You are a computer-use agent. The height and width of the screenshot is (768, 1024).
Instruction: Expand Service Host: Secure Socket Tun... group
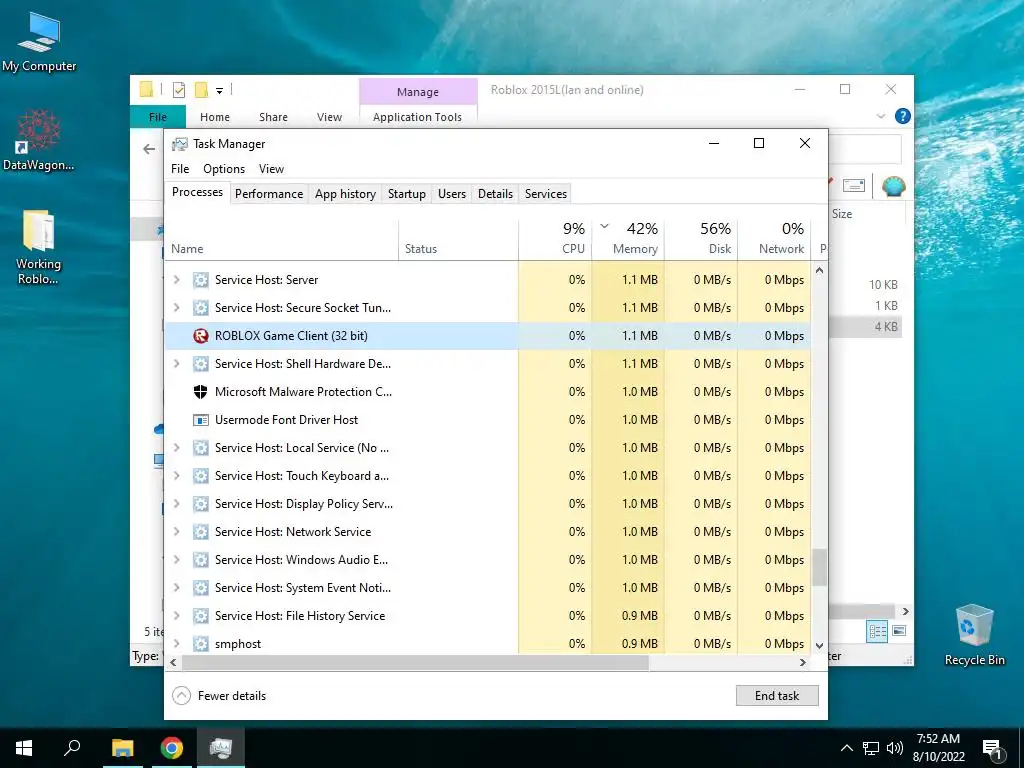pyautogui.click(x=176, y=308)
